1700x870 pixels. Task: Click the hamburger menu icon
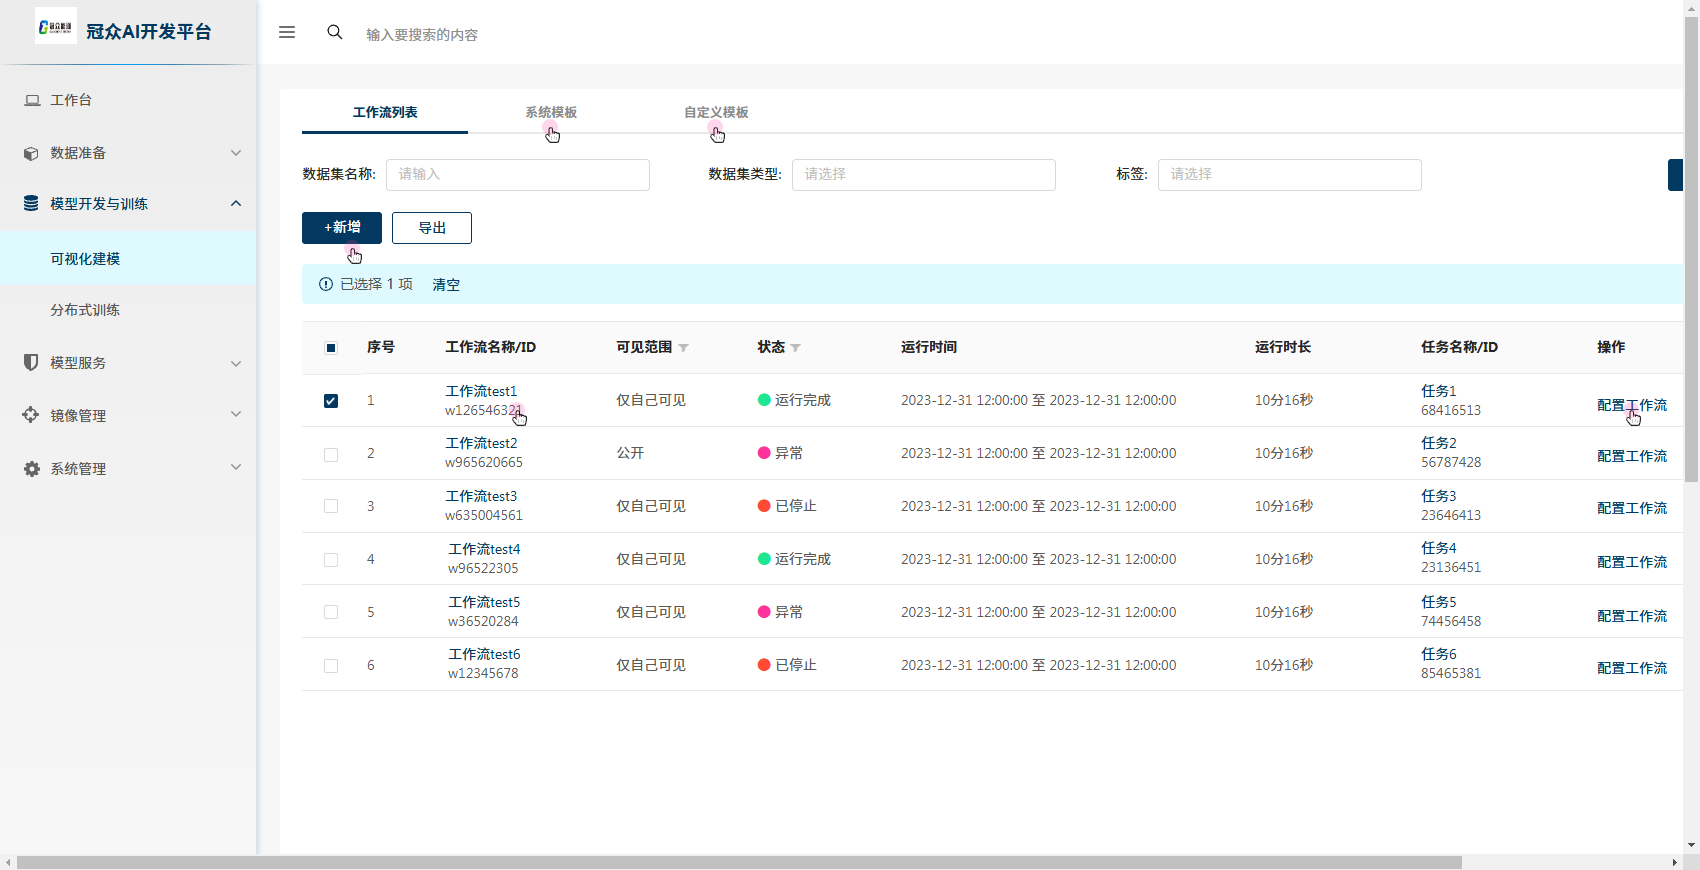(287, 32)
